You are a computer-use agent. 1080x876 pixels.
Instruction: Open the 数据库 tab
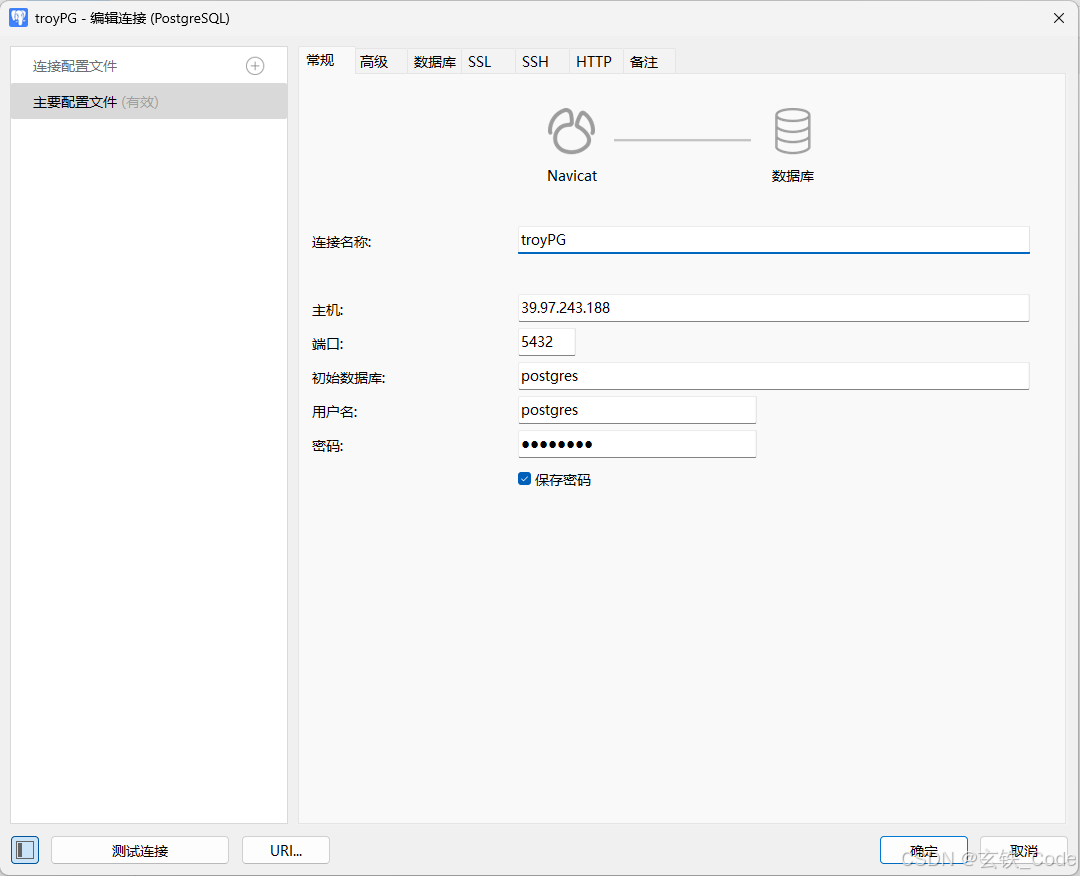click(435, 61)
